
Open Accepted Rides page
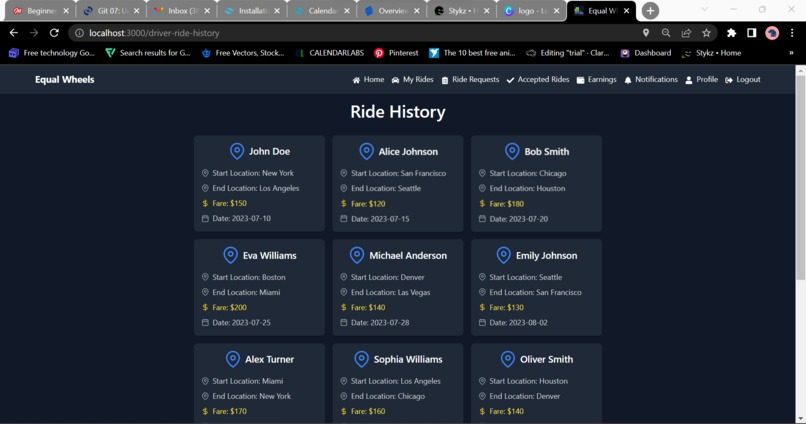538,80
